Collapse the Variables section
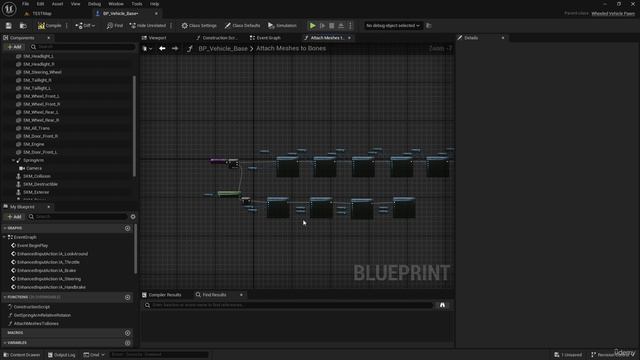This screenshot has width=640, height=360. [4, 343]
